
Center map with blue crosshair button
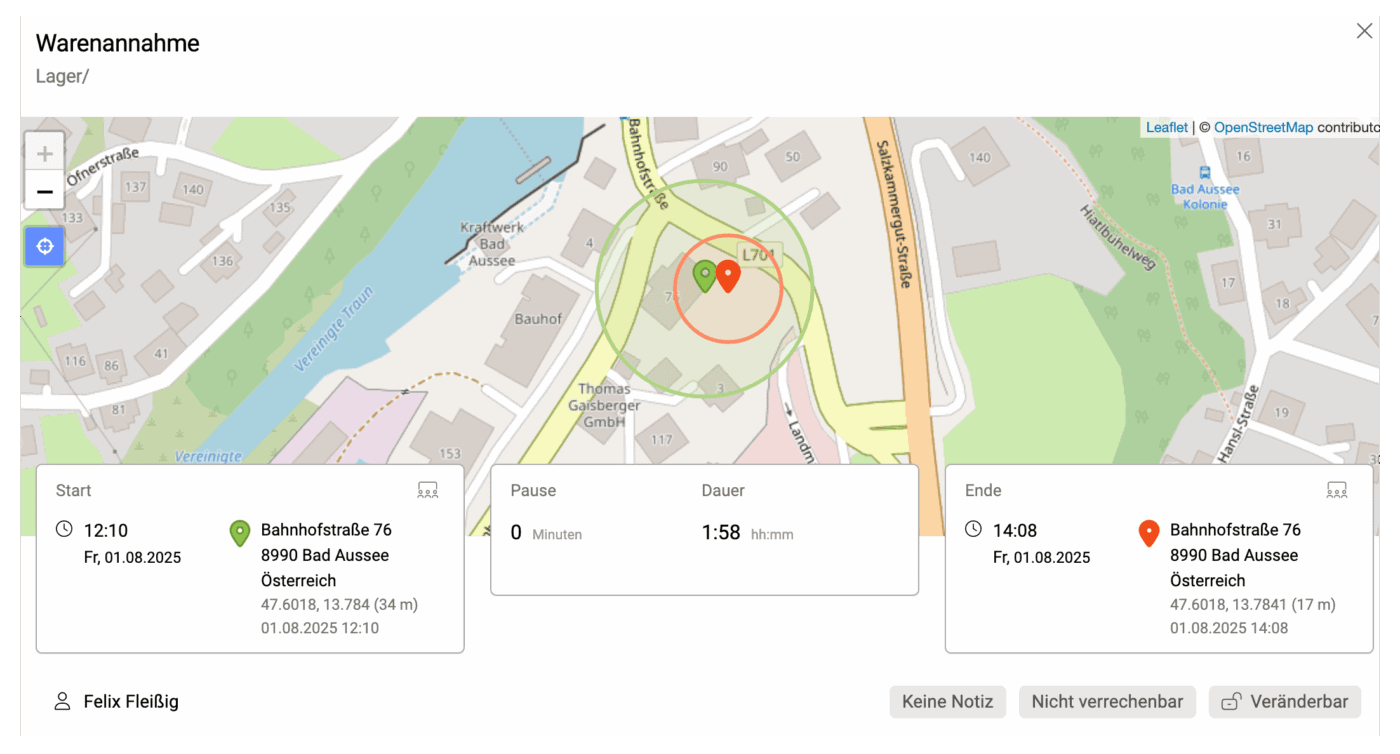point(45,246)
